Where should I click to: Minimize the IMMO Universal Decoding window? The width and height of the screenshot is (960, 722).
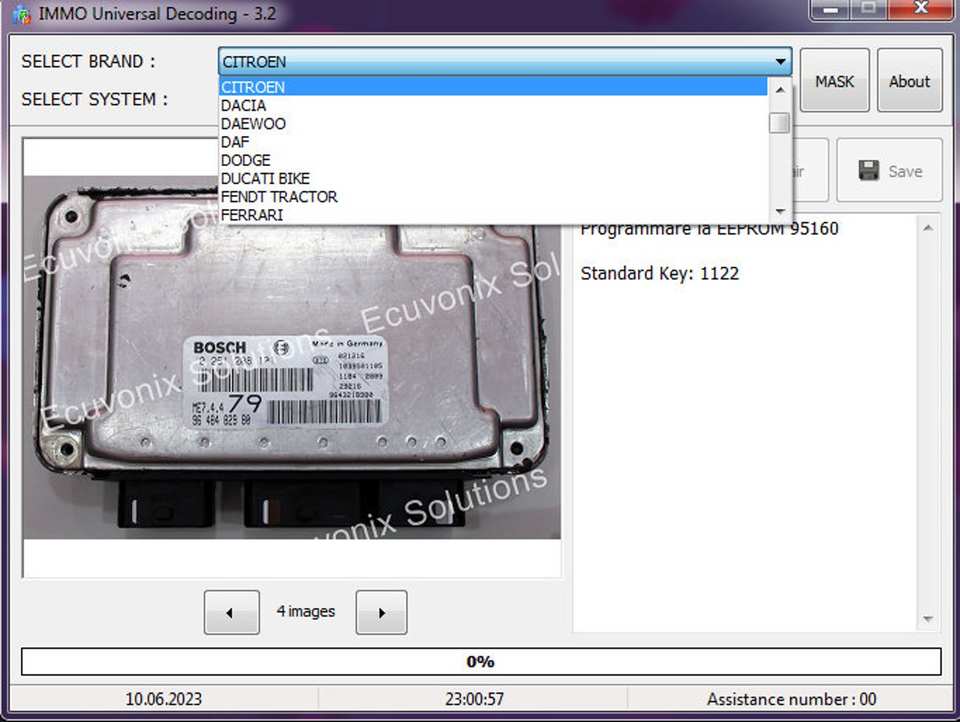pos(830,9)
